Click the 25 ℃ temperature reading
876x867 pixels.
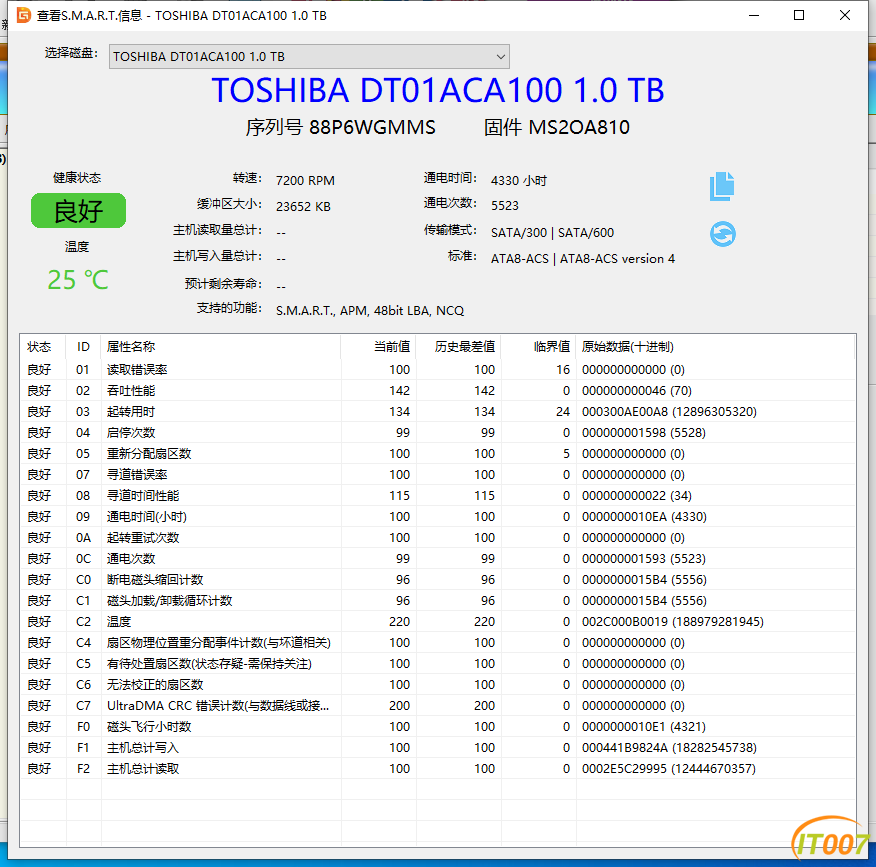pos(78,280)
